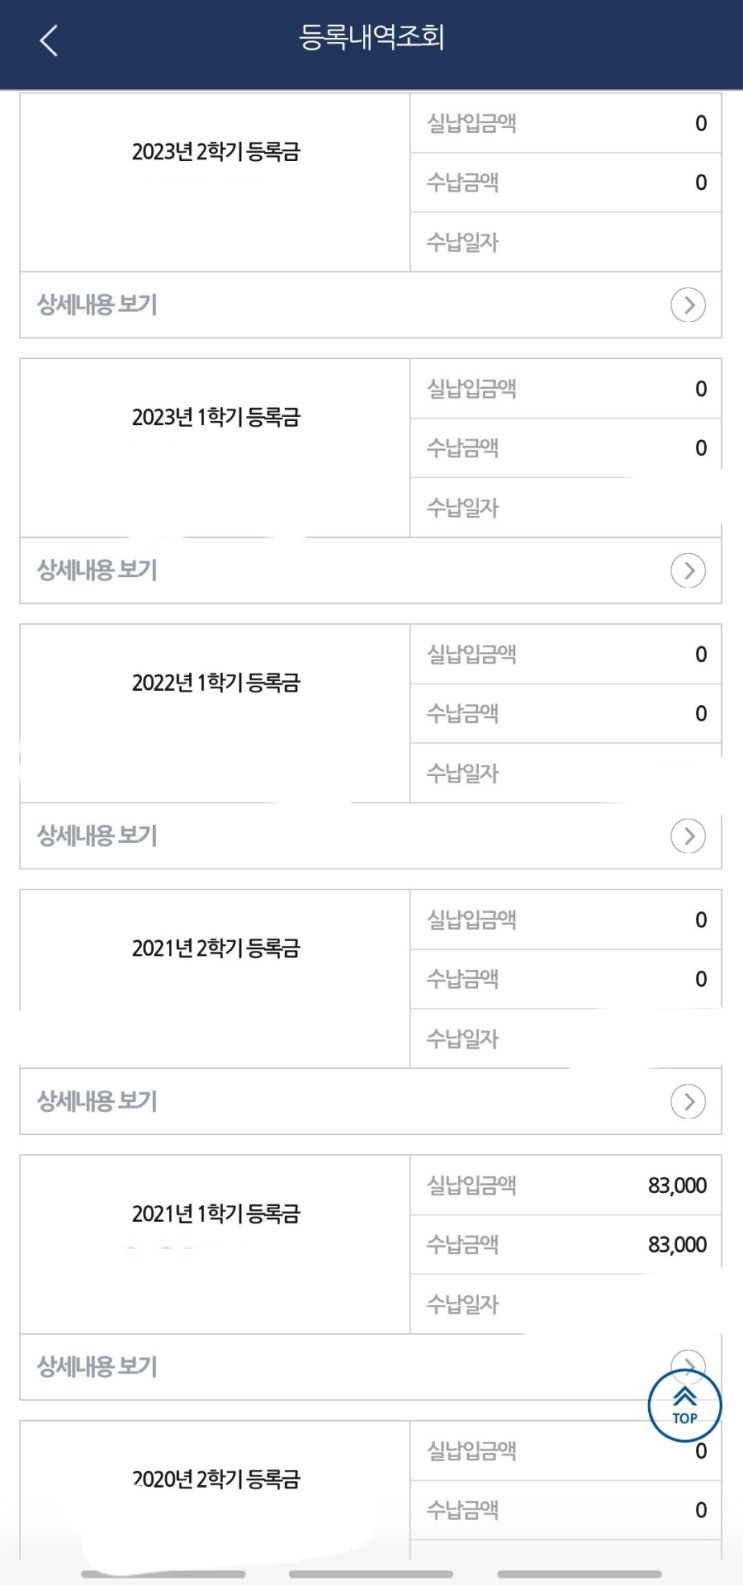This screenshot has width=743, height=1585.
Task: Click 83,000 수납금액 value for 2021년 1학기
Action: (677, 1245)
